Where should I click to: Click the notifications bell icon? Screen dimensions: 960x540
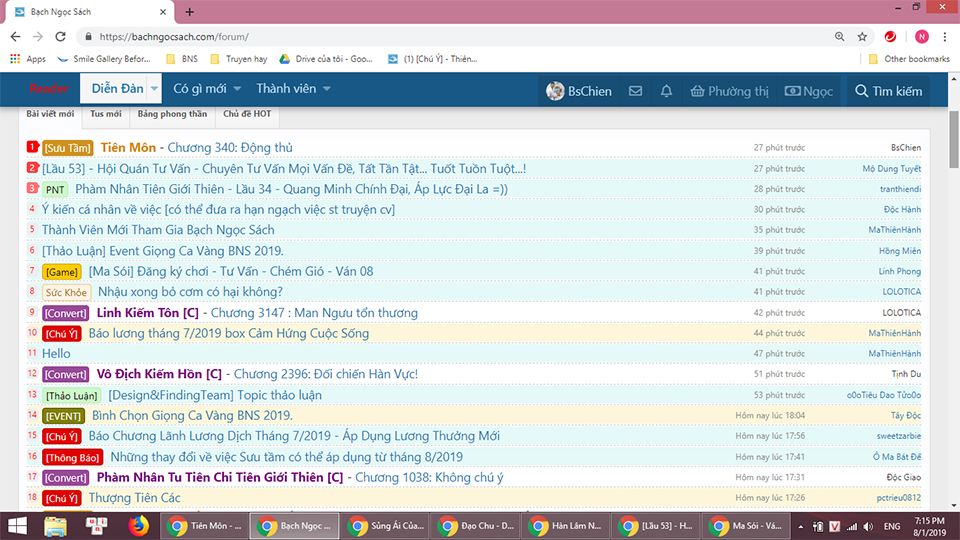(666, 91)
